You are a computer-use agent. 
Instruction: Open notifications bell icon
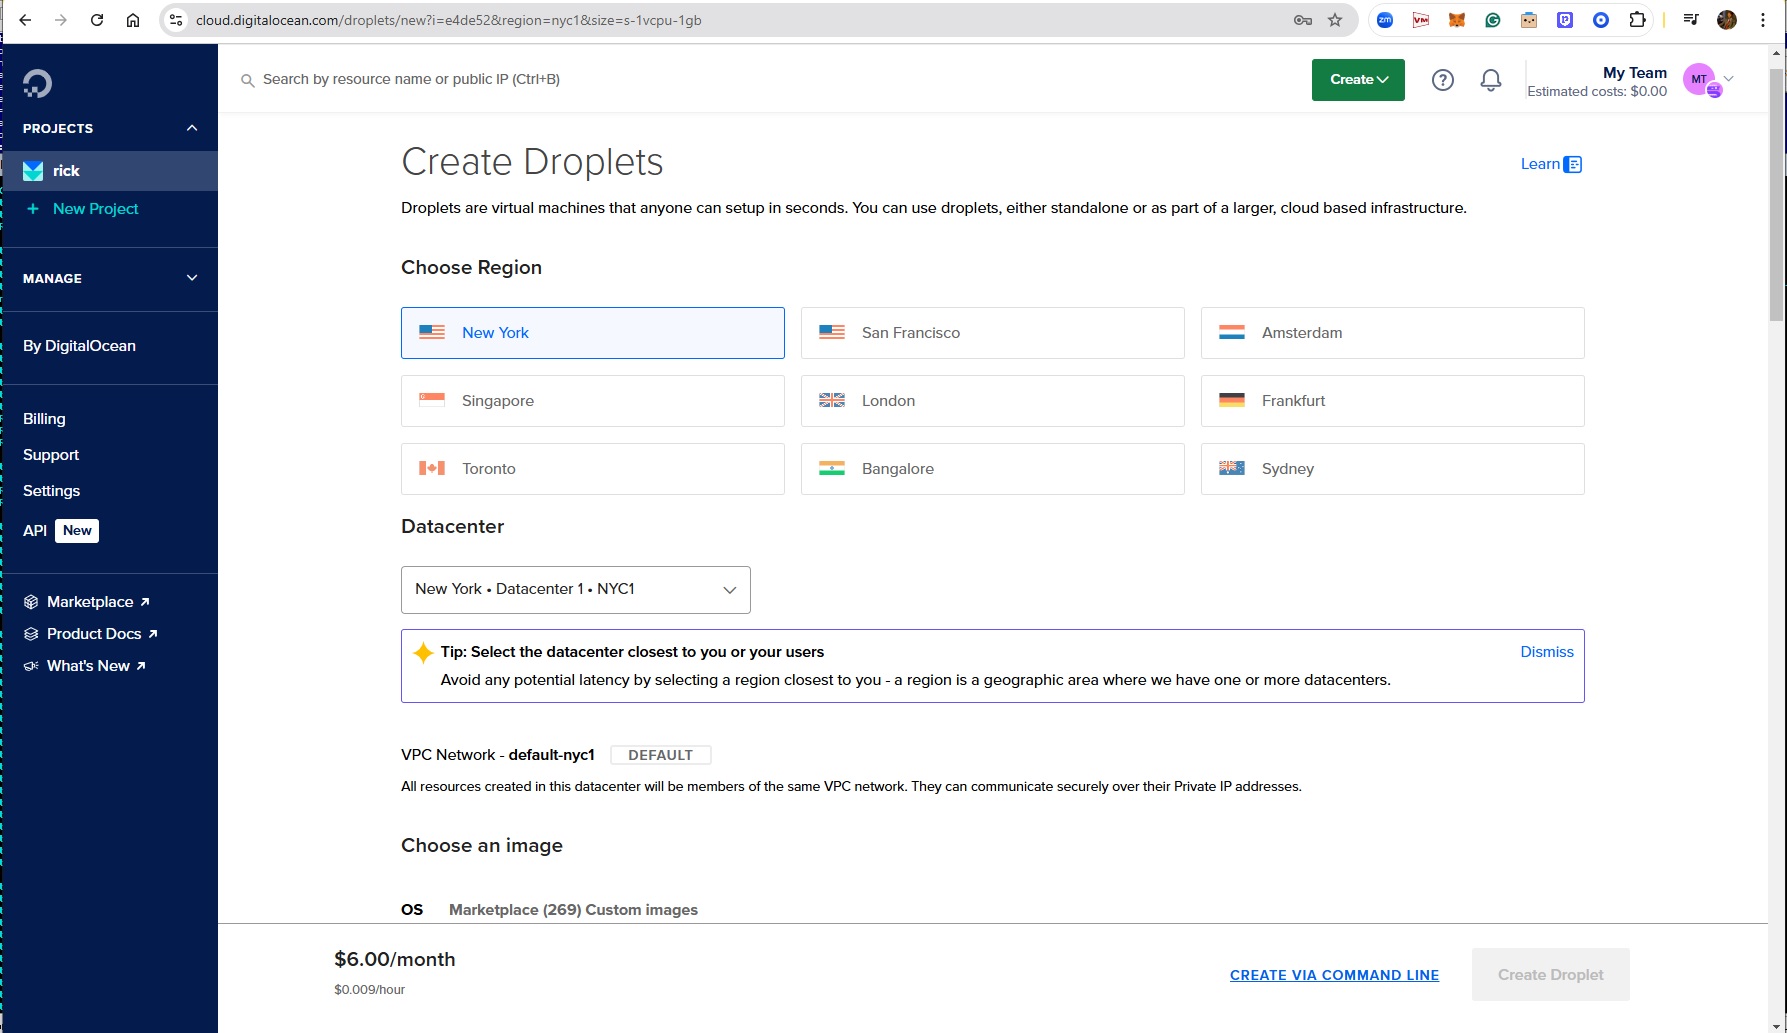pyautogui.click(x=1490, y=80)
